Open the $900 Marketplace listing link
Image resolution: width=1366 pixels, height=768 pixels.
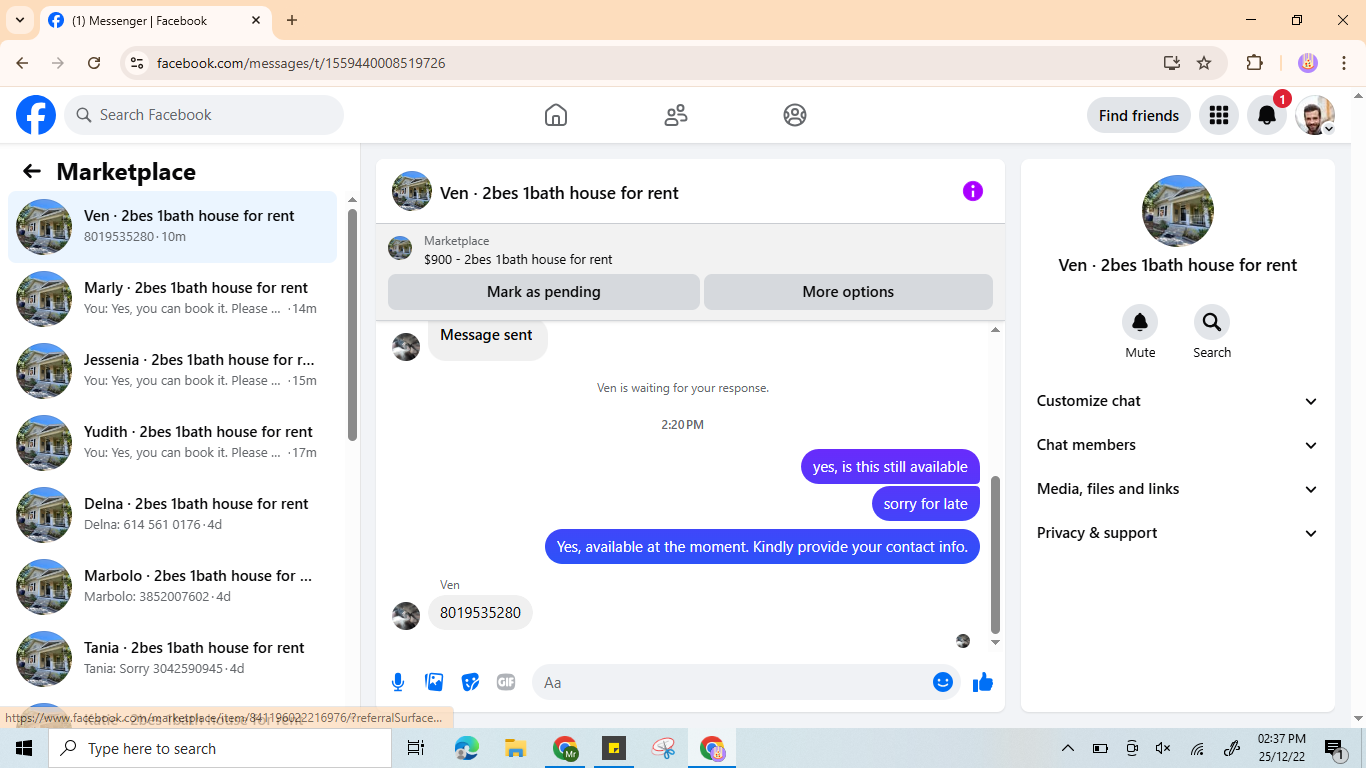[518, 259]
